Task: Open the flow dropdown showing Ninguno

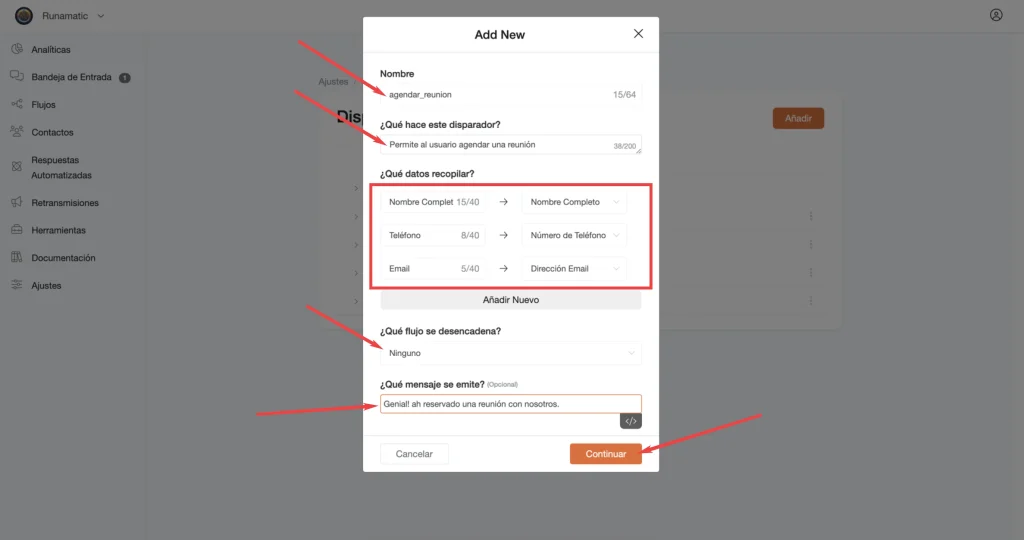Action: coord(511,353)
